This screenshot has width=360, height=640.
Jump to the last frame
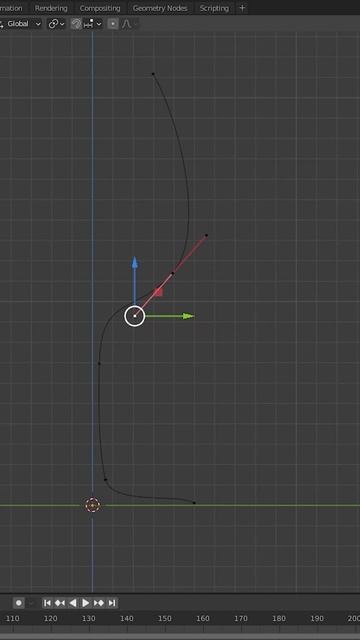pos(112,603)
